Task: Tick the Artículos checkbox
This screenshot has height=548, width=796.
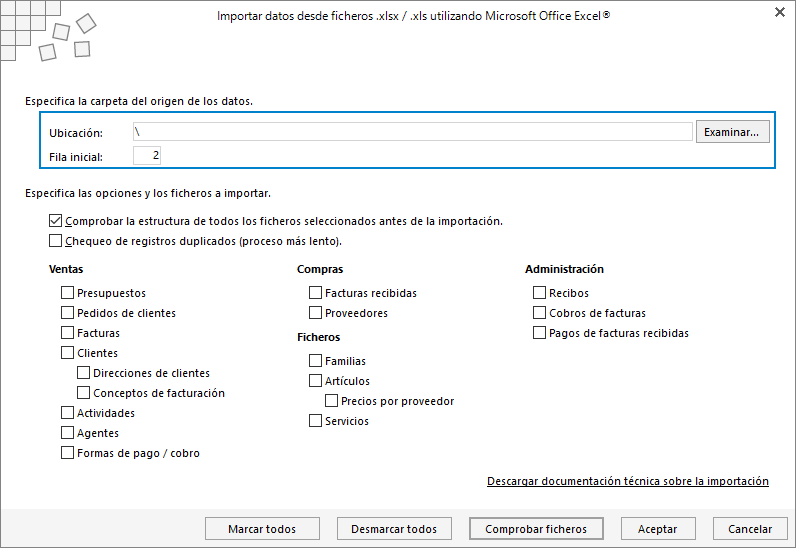Action: tap(315, 380)
